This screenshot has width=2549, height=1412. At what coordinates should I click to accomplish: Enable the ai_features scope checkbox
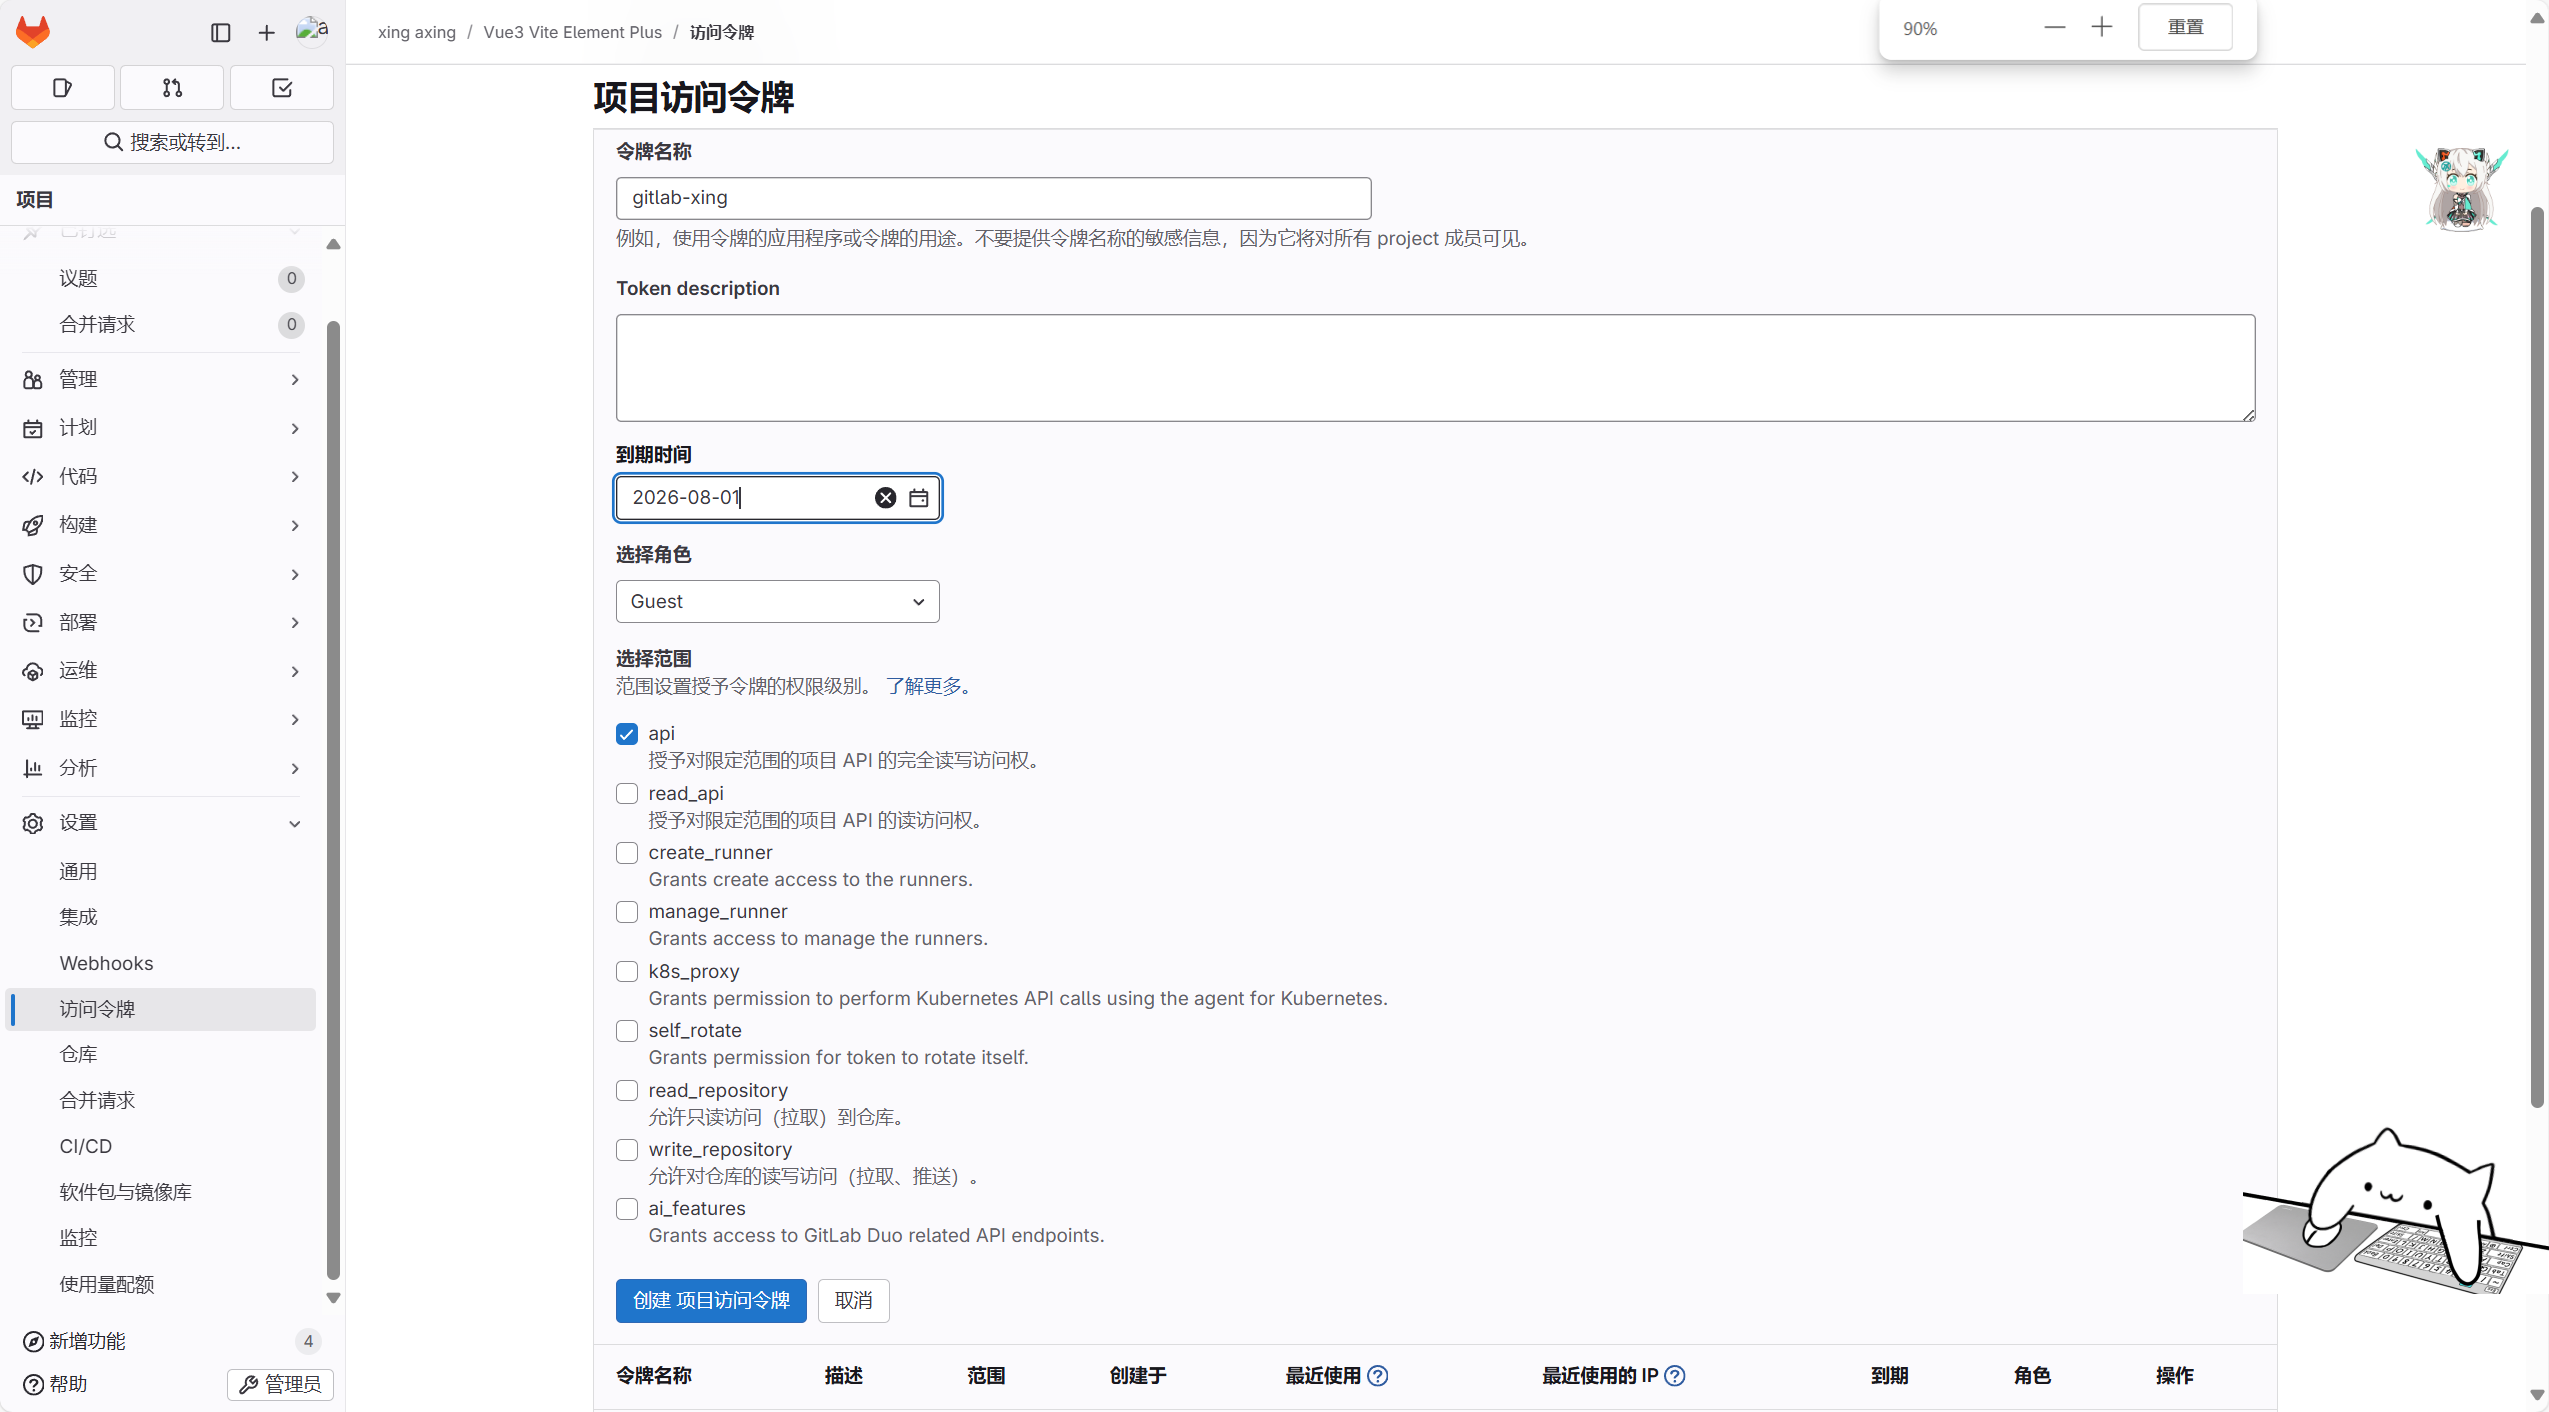point(627,1209)
